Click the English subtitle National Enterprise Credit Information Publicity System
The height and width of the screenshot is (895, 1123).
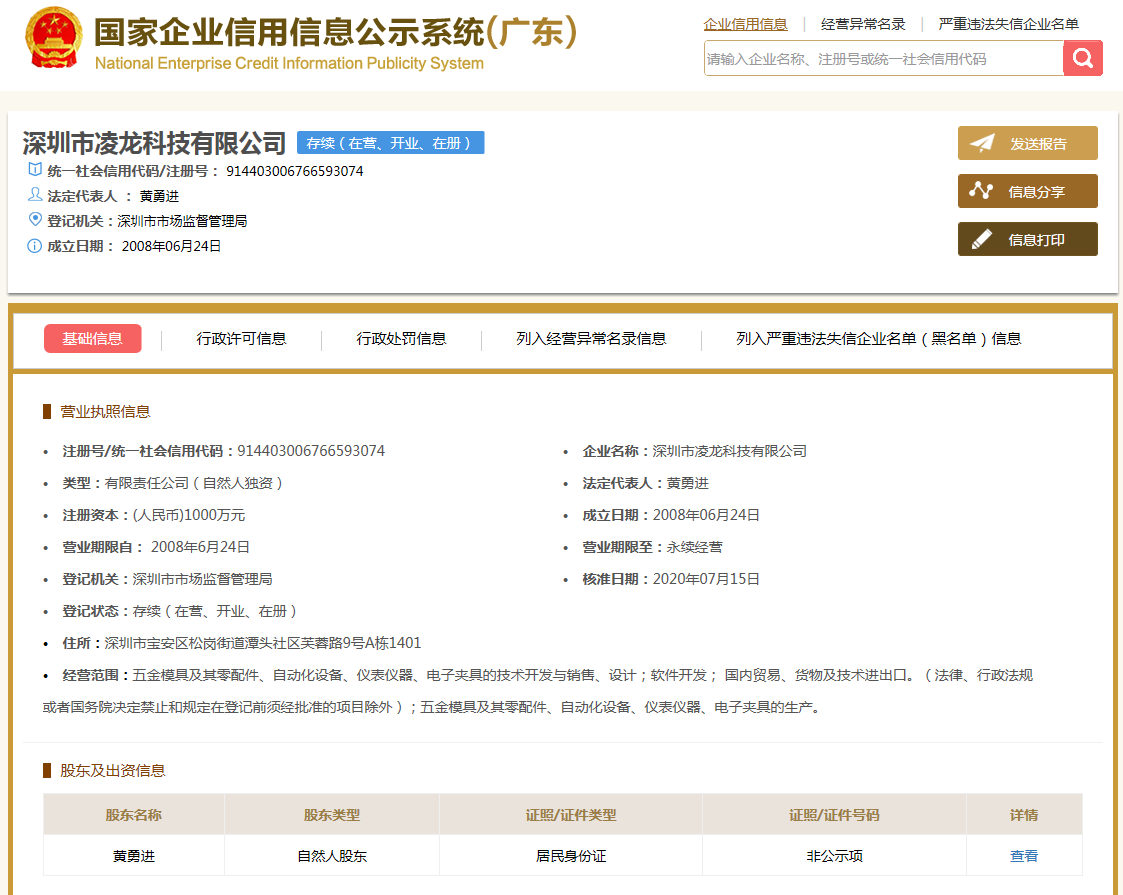click(x=289, y=63)
